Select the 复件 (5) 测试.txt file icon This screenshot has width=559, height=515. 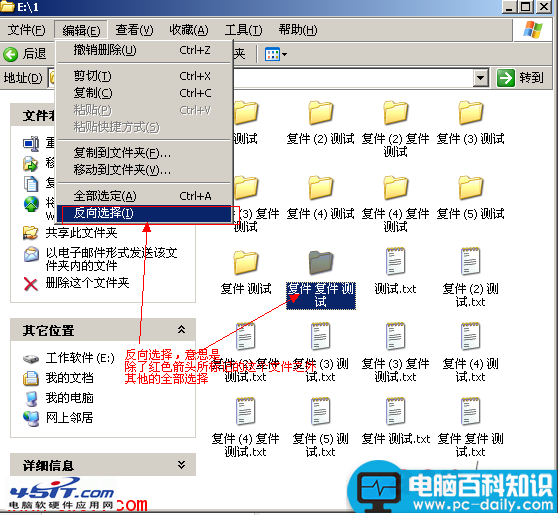(320, 411)
